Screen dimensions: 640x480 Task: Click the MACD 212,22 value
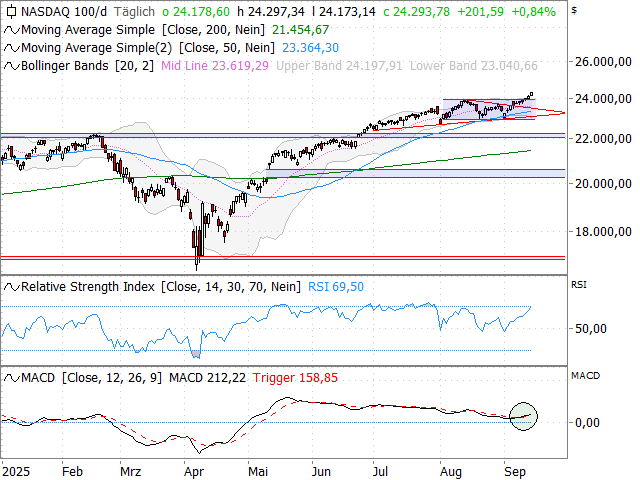(x=207, y=378)
